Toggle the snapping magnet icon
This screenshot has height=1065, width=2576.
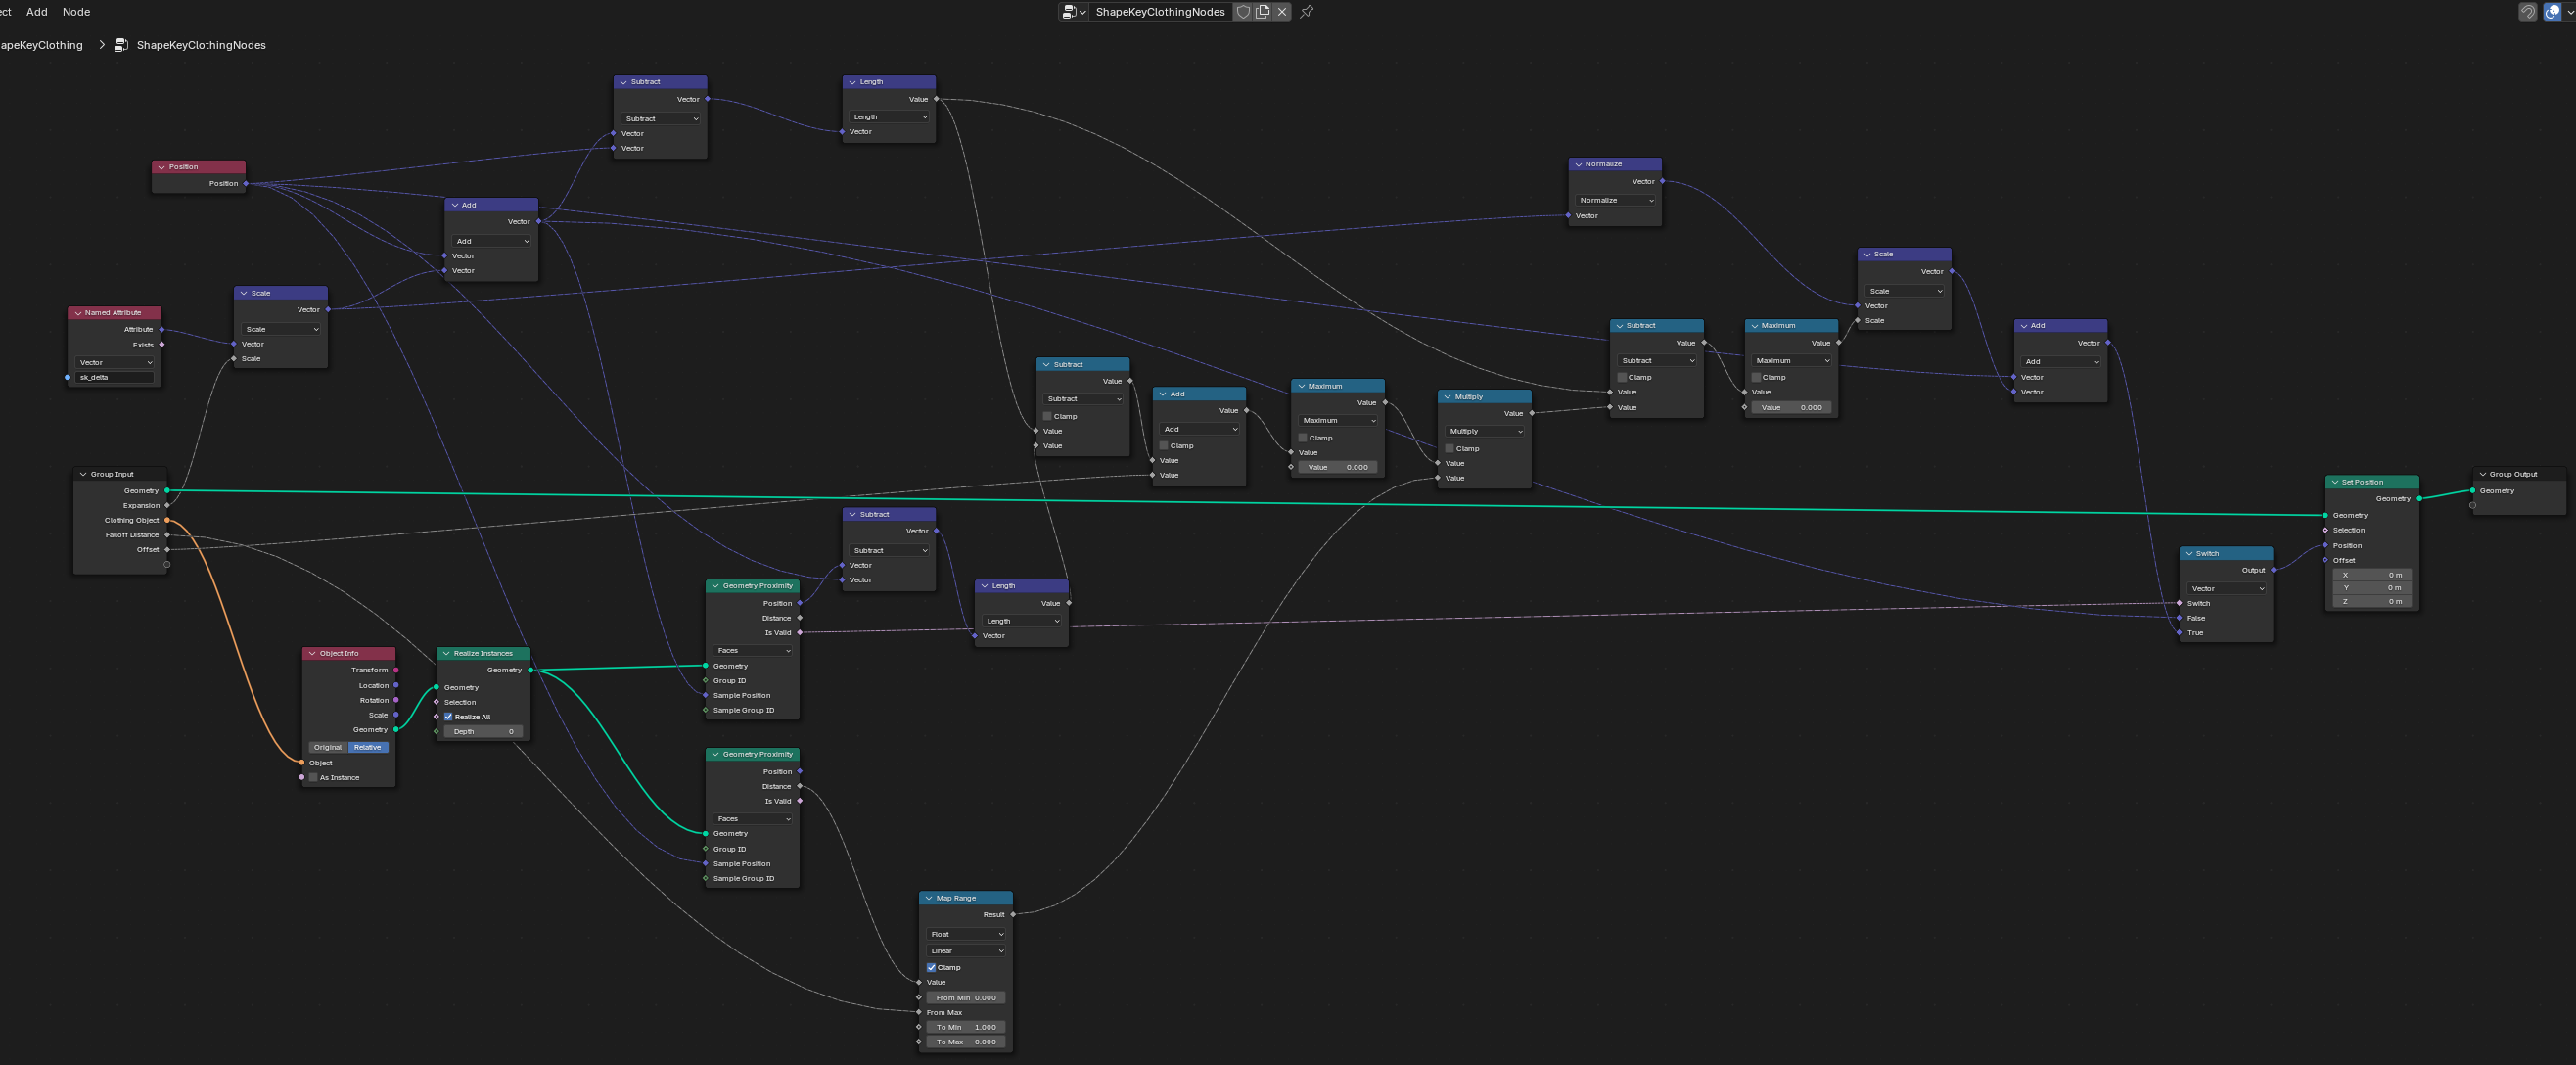(x=2527, y=12)
